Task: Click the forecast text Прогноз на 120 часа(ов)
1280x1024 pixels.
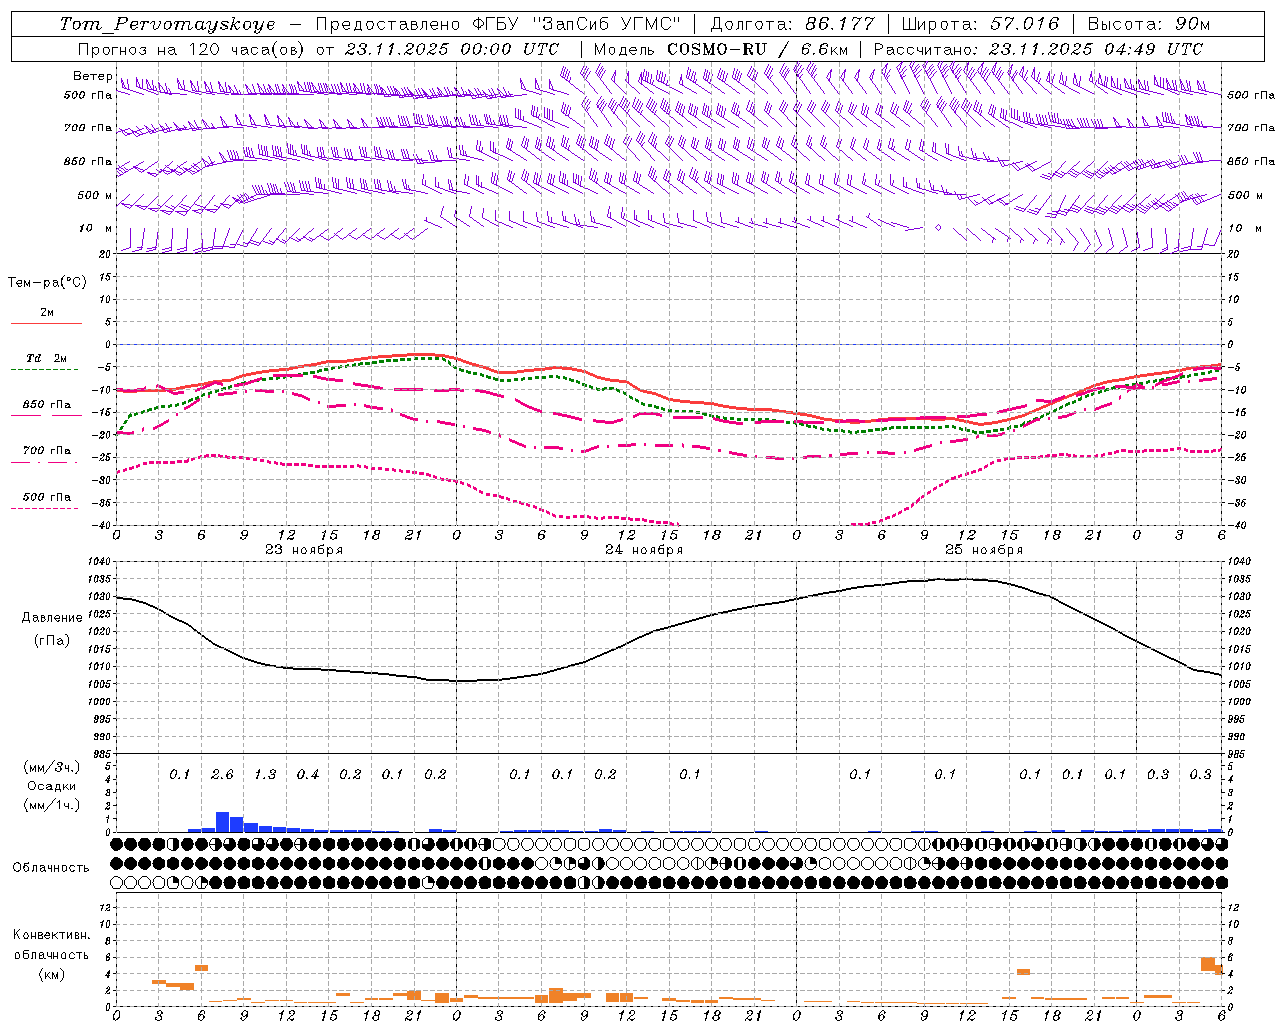Action: coord(192,49)
